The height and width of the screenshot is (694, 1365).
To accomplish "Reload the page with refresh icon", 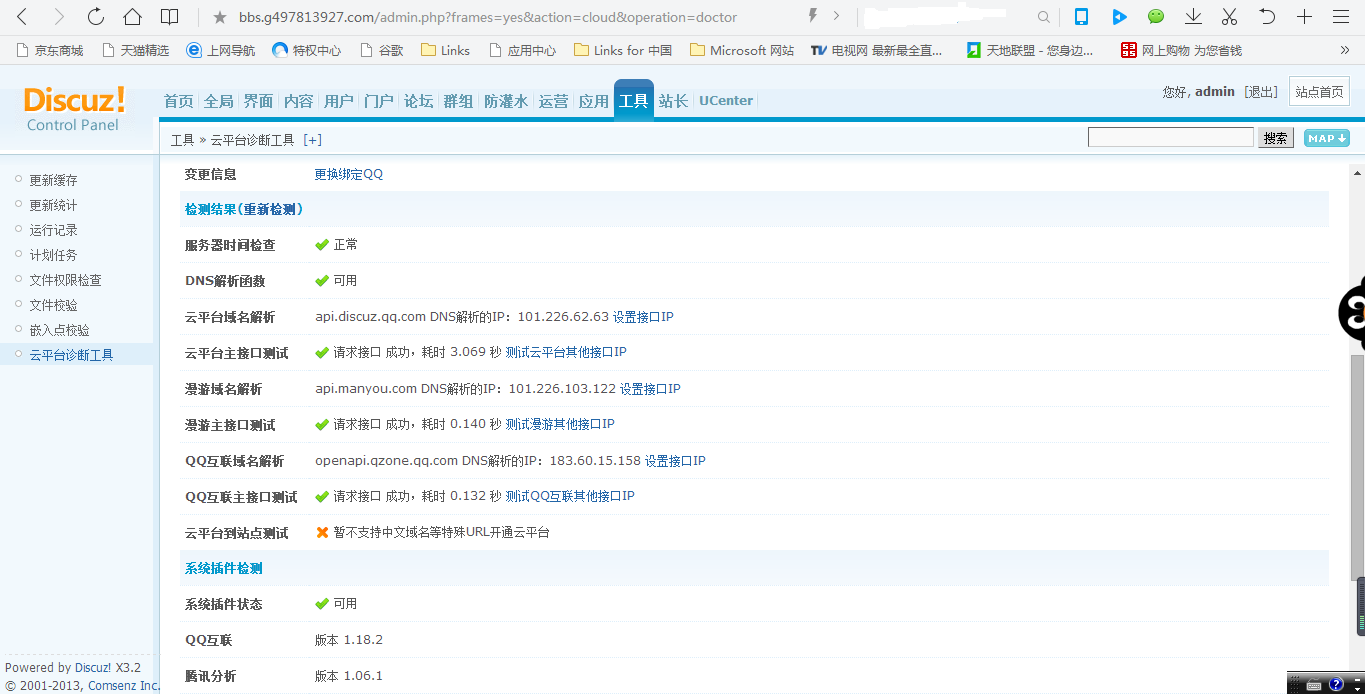I will point(96,17).
